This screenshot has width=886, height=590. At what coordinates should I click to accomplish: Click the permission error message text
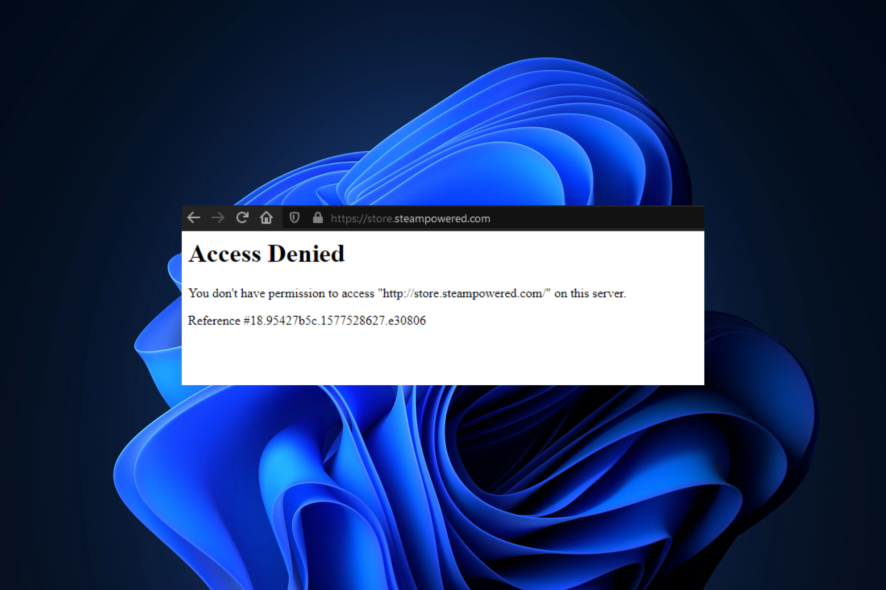click(x=407, y=293)
